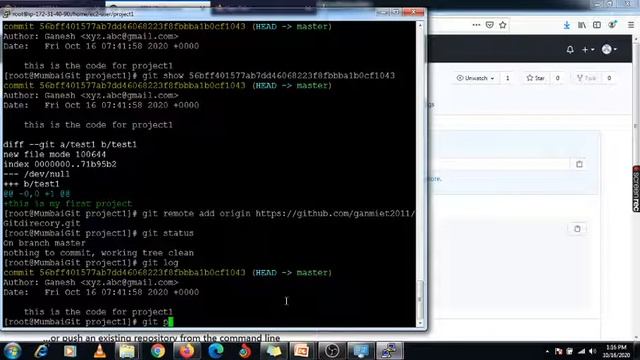Click watchers count 1 on GitHub
This screenshot has width=640, height=360.
coord(507,78)
